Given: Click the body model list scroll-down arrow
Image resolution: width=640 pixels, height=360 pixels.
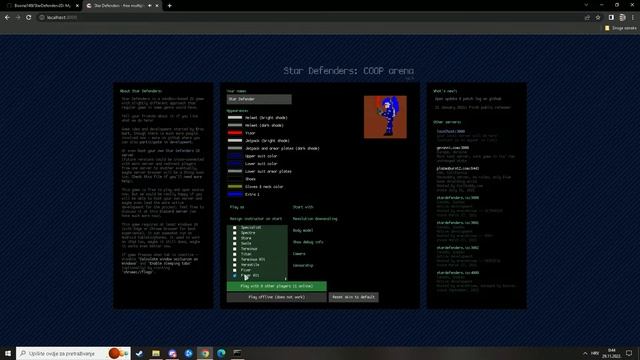Looking at the screenshot, I should coord(285,279).
